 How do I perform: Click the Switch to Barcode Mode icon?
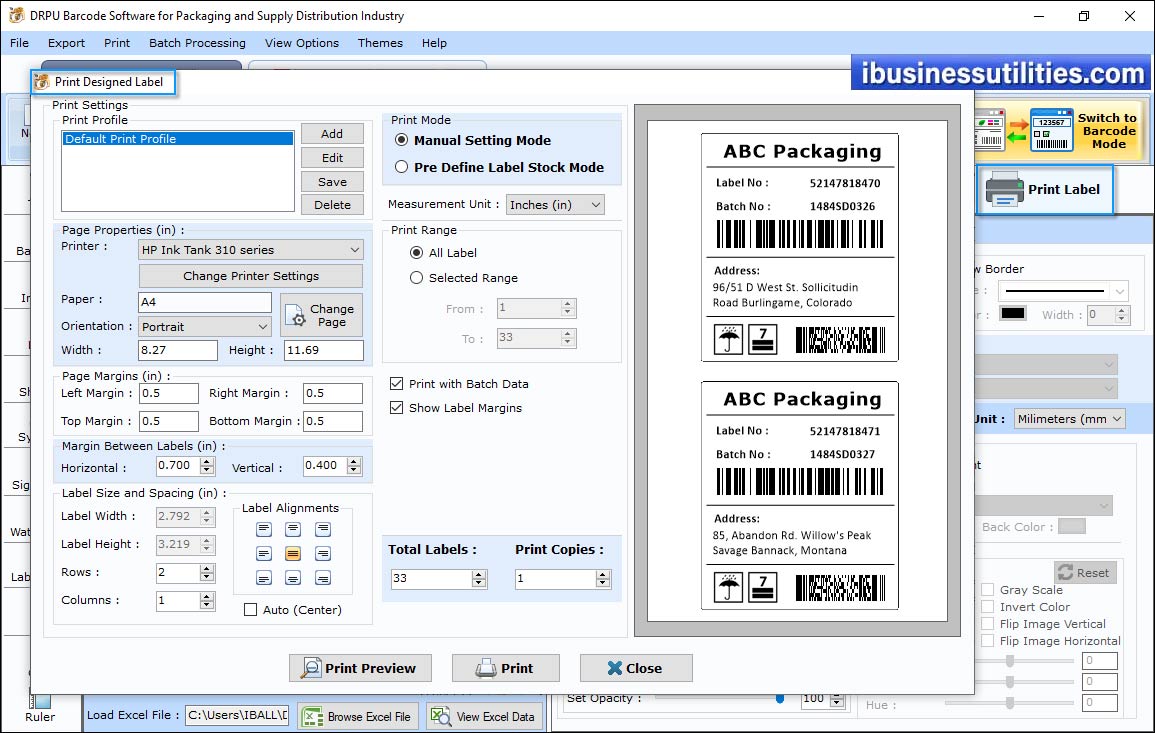[x=1024, y=131]
